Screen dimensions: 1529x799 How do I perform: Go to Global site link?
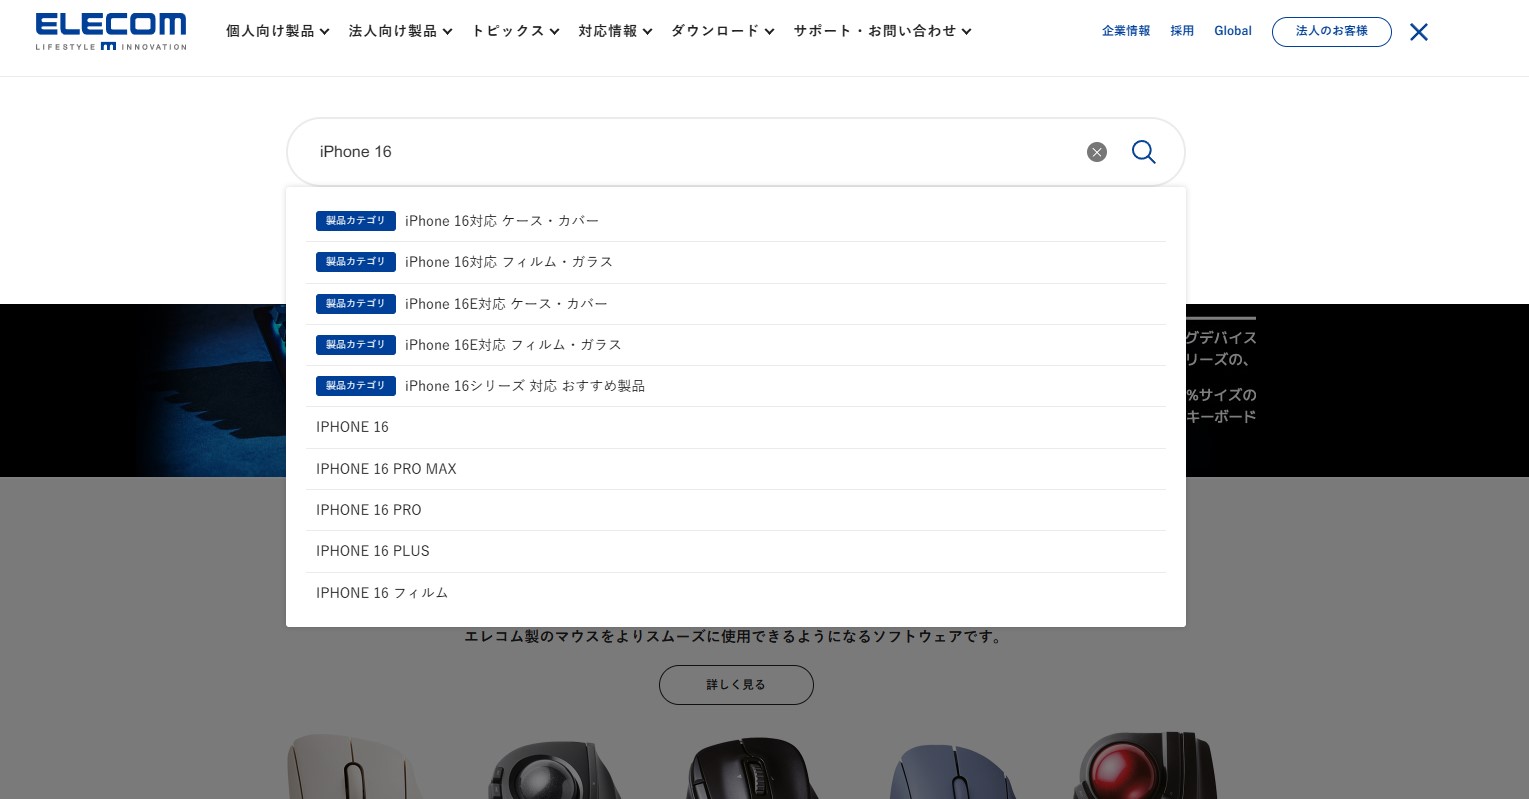[x=1233, y=31]
